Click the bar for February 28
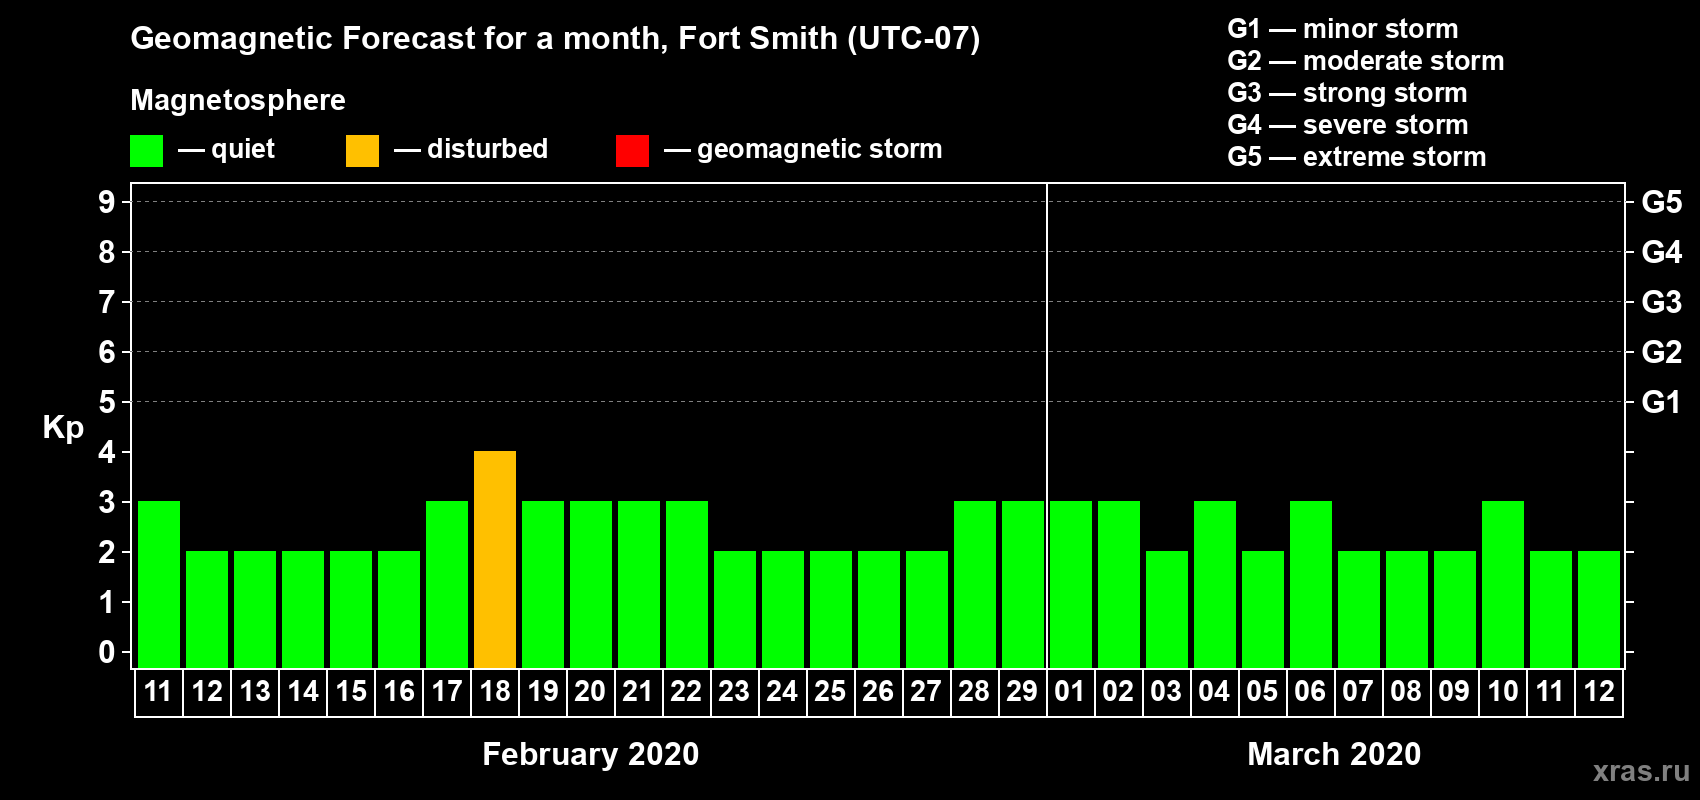The width and height of the screenshot is (1700, 800). point(975,584)
